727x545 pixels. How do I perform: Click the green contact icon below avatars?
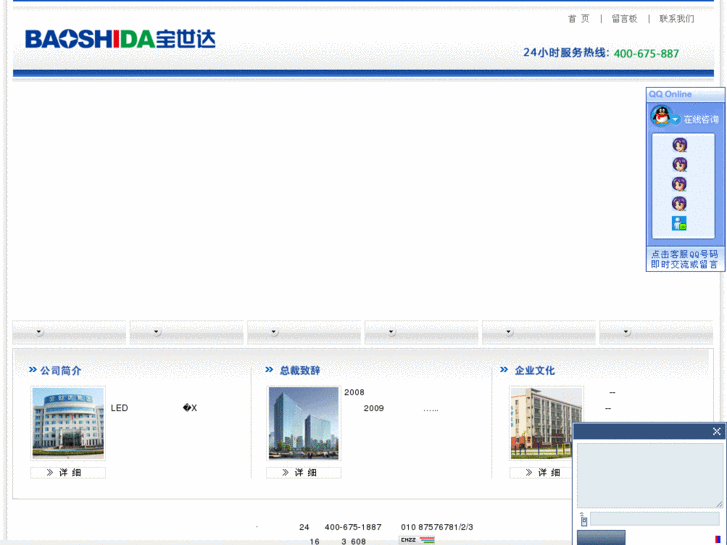pyautogui.click(x=680, y=223)
